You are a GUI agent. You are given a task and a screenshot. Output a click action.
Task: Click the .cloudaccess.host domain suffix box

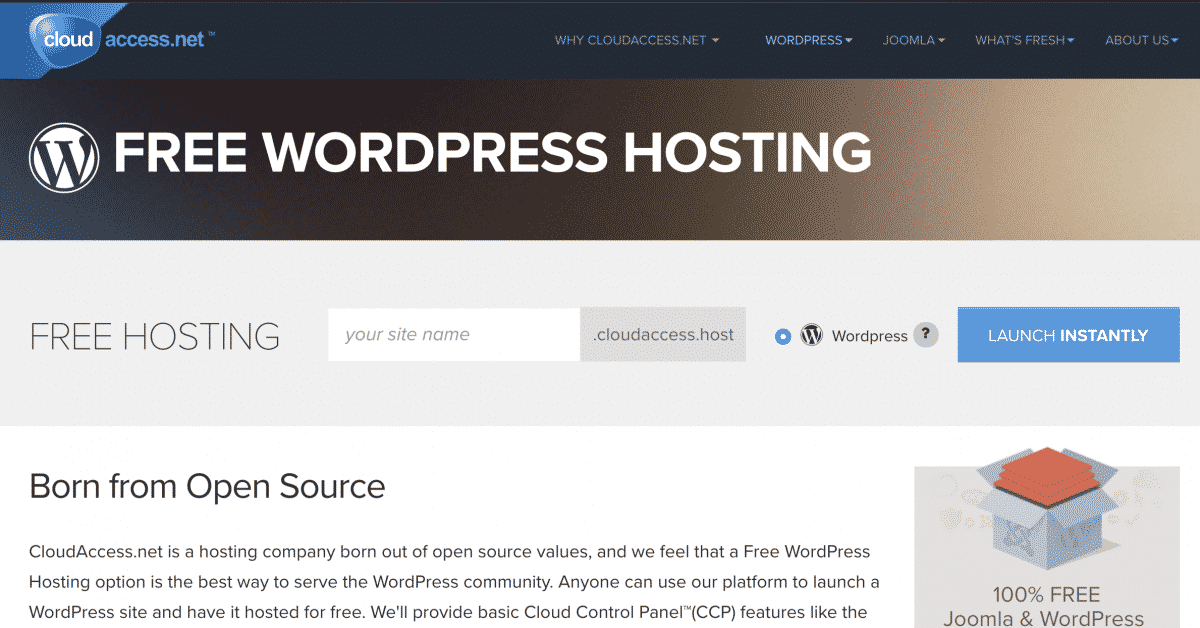(662, 334)
